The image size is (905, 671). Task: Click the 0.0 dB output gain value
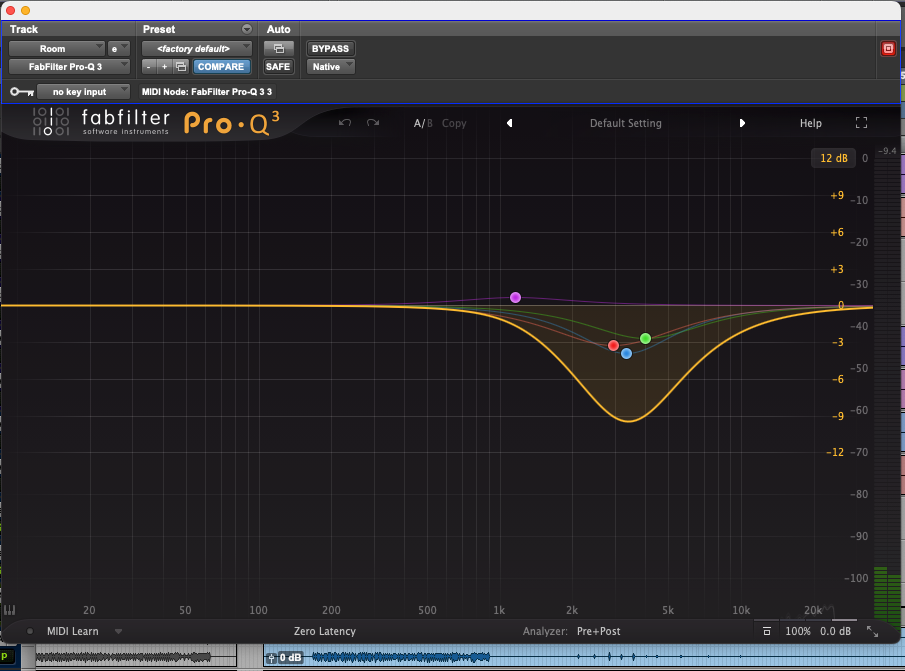(x=835, y=631)
